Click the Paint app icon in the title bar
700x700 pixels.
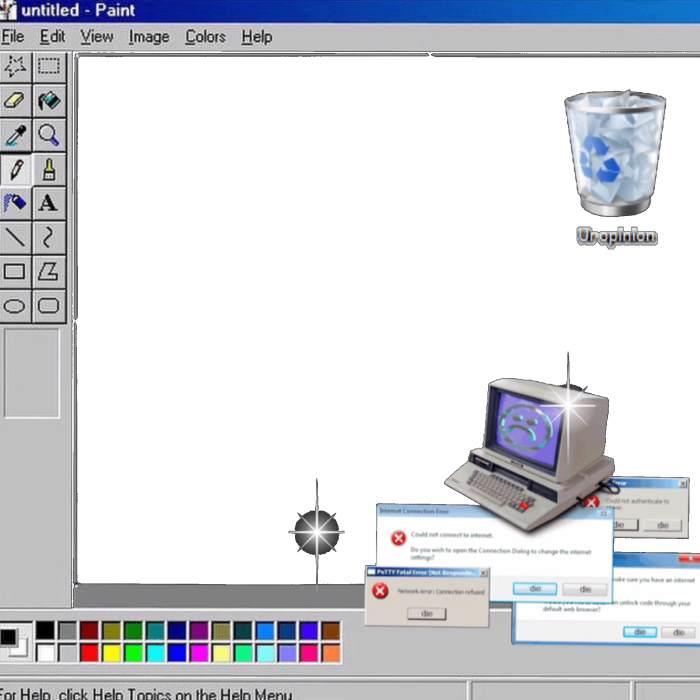click(x=8, y=10)
